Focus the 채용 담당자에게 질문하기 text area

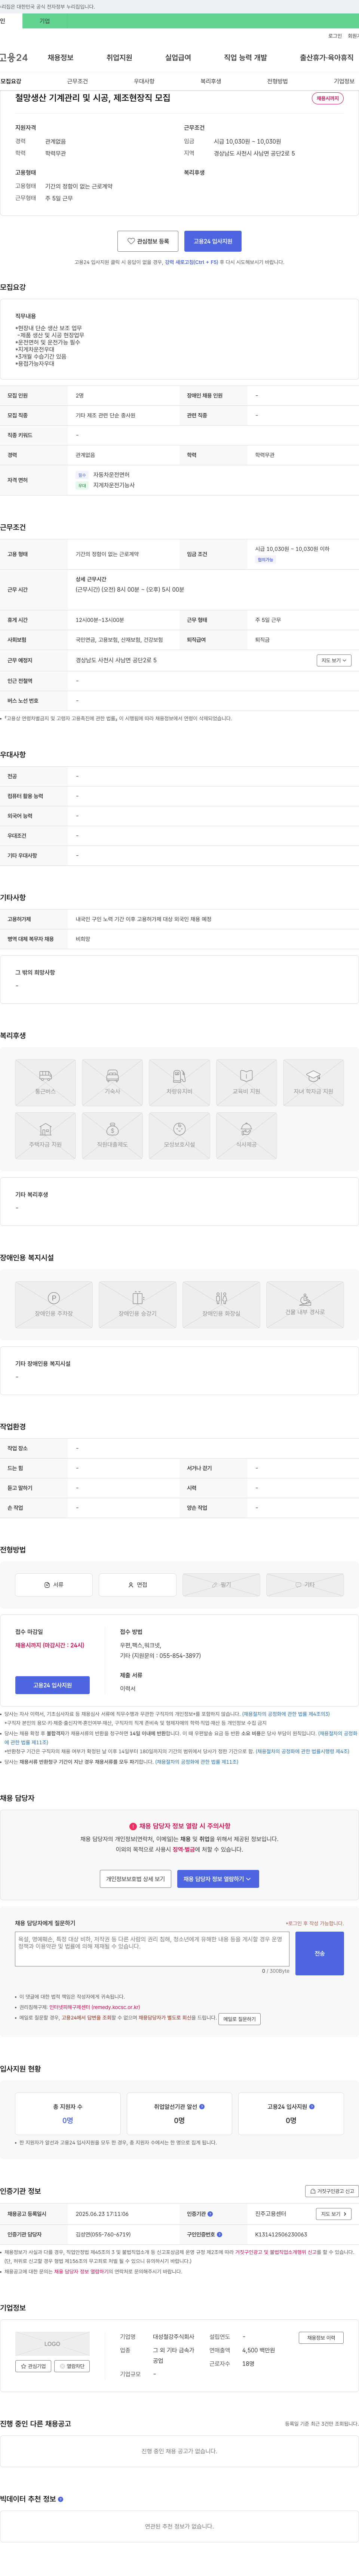tap(152, 1949)
